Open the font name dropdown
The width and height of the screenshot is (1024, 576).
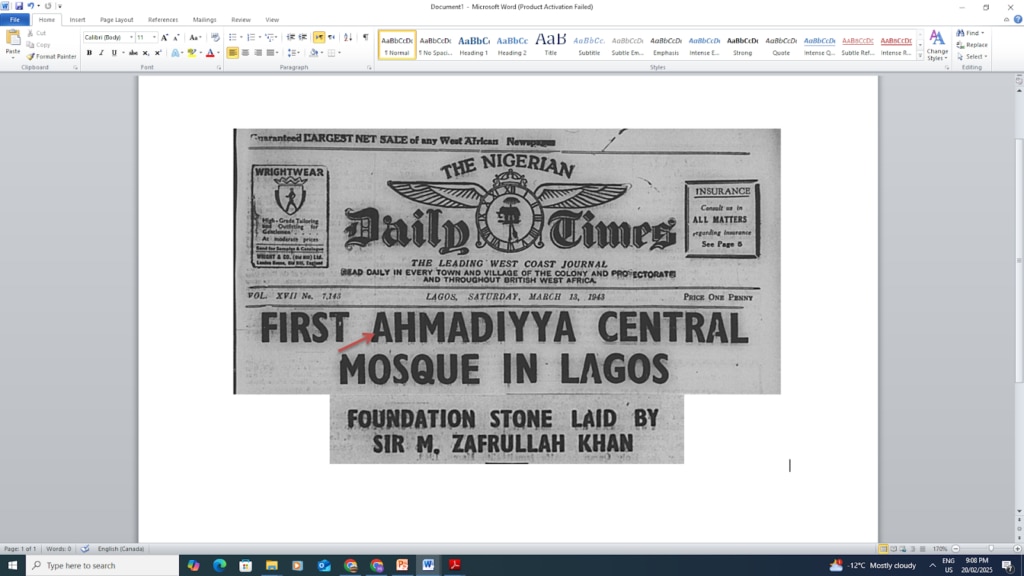pos(131,37)
